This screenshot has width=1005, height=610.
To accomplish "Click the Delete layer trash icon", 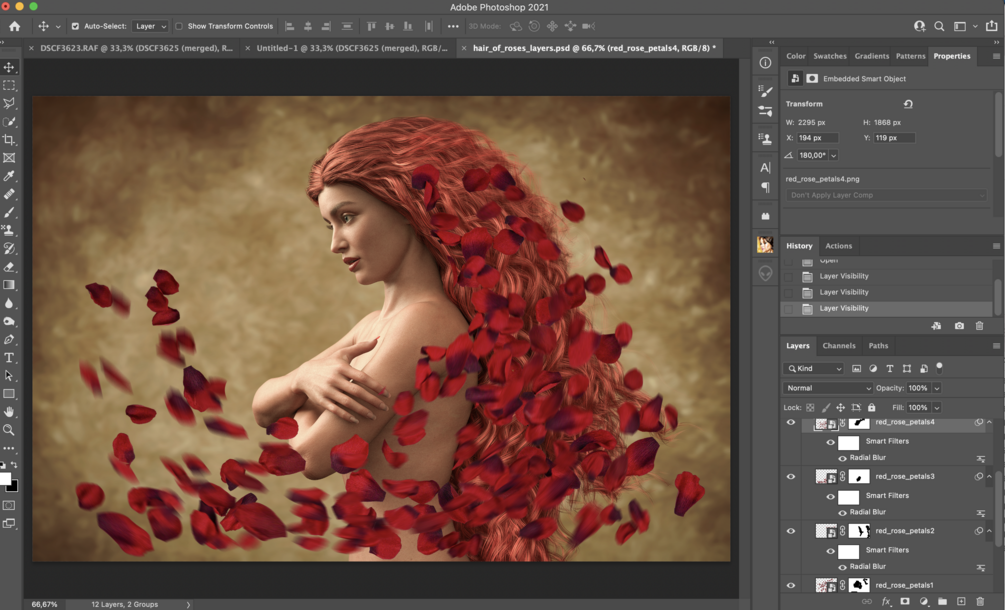I will (x=980, y=602).
